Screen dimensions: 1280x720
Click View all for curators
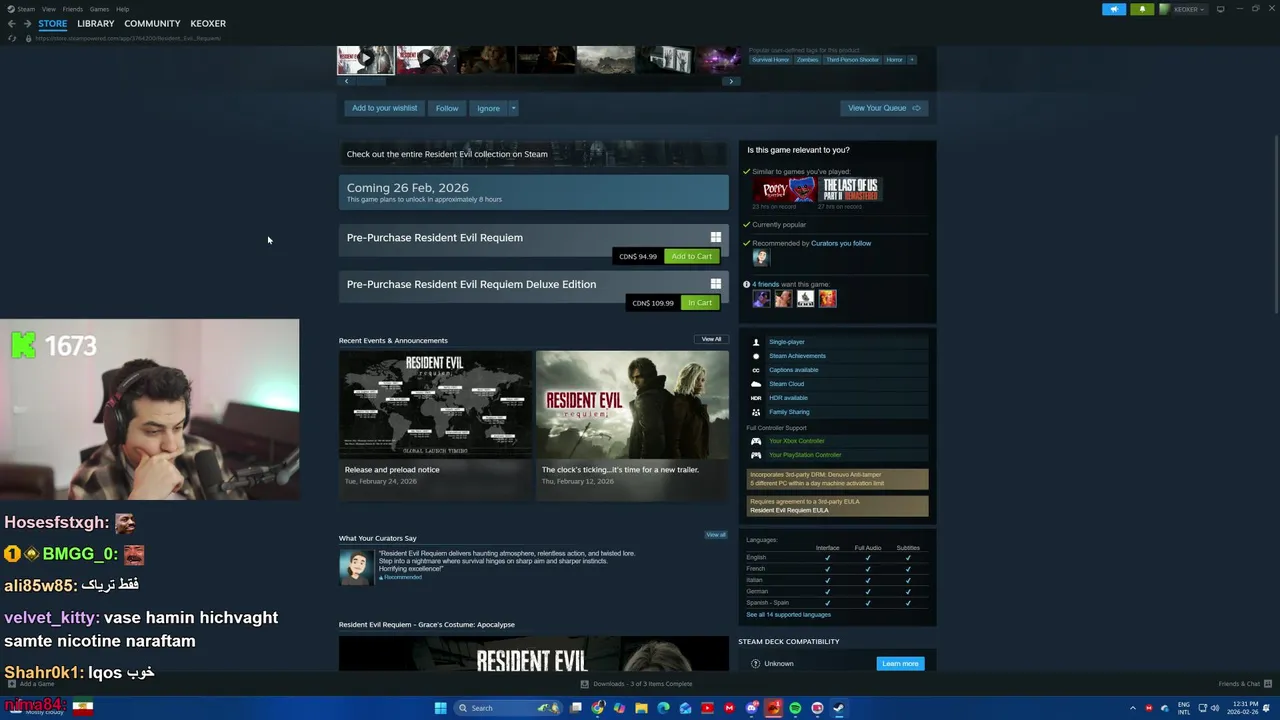(x=716, y=535)
